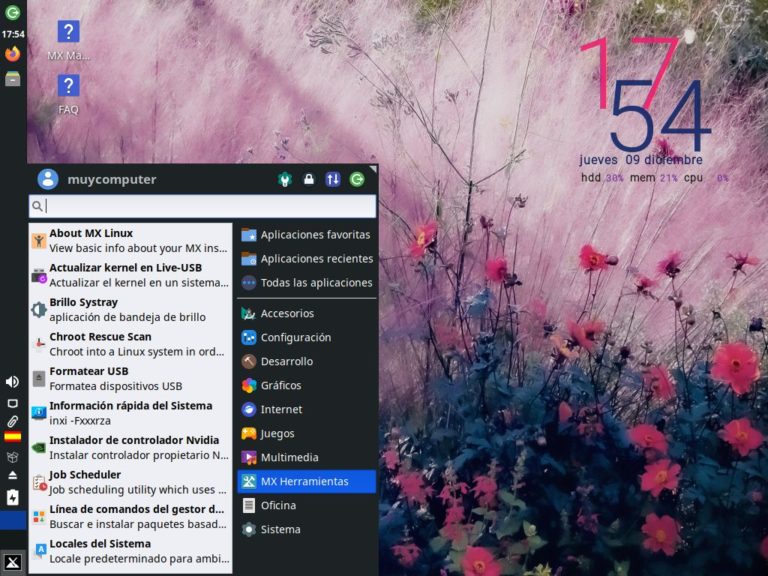The image size is (768, 576).
Task: Launch Formatear USB
Action: [130, 379]
